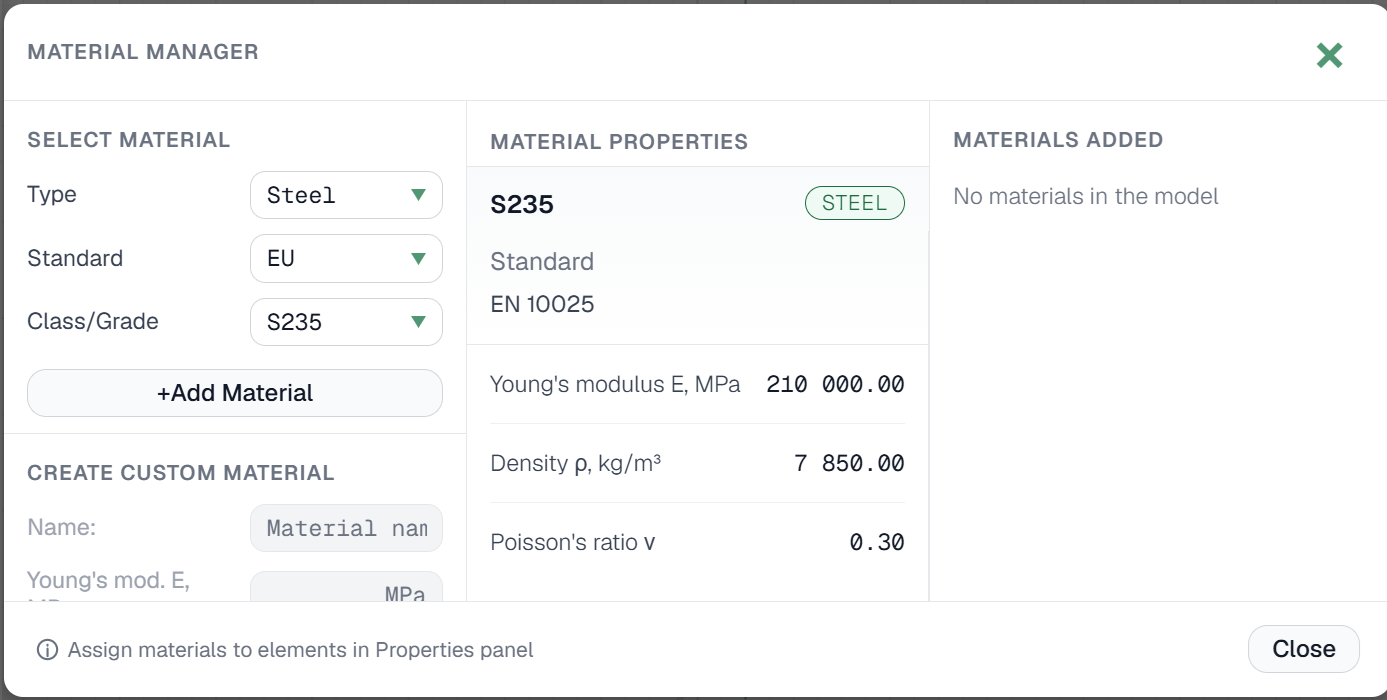This screenshot has height=700, width=1387.
Task: Click the Close button at the bottom
Action: (x=1304, y=649)
